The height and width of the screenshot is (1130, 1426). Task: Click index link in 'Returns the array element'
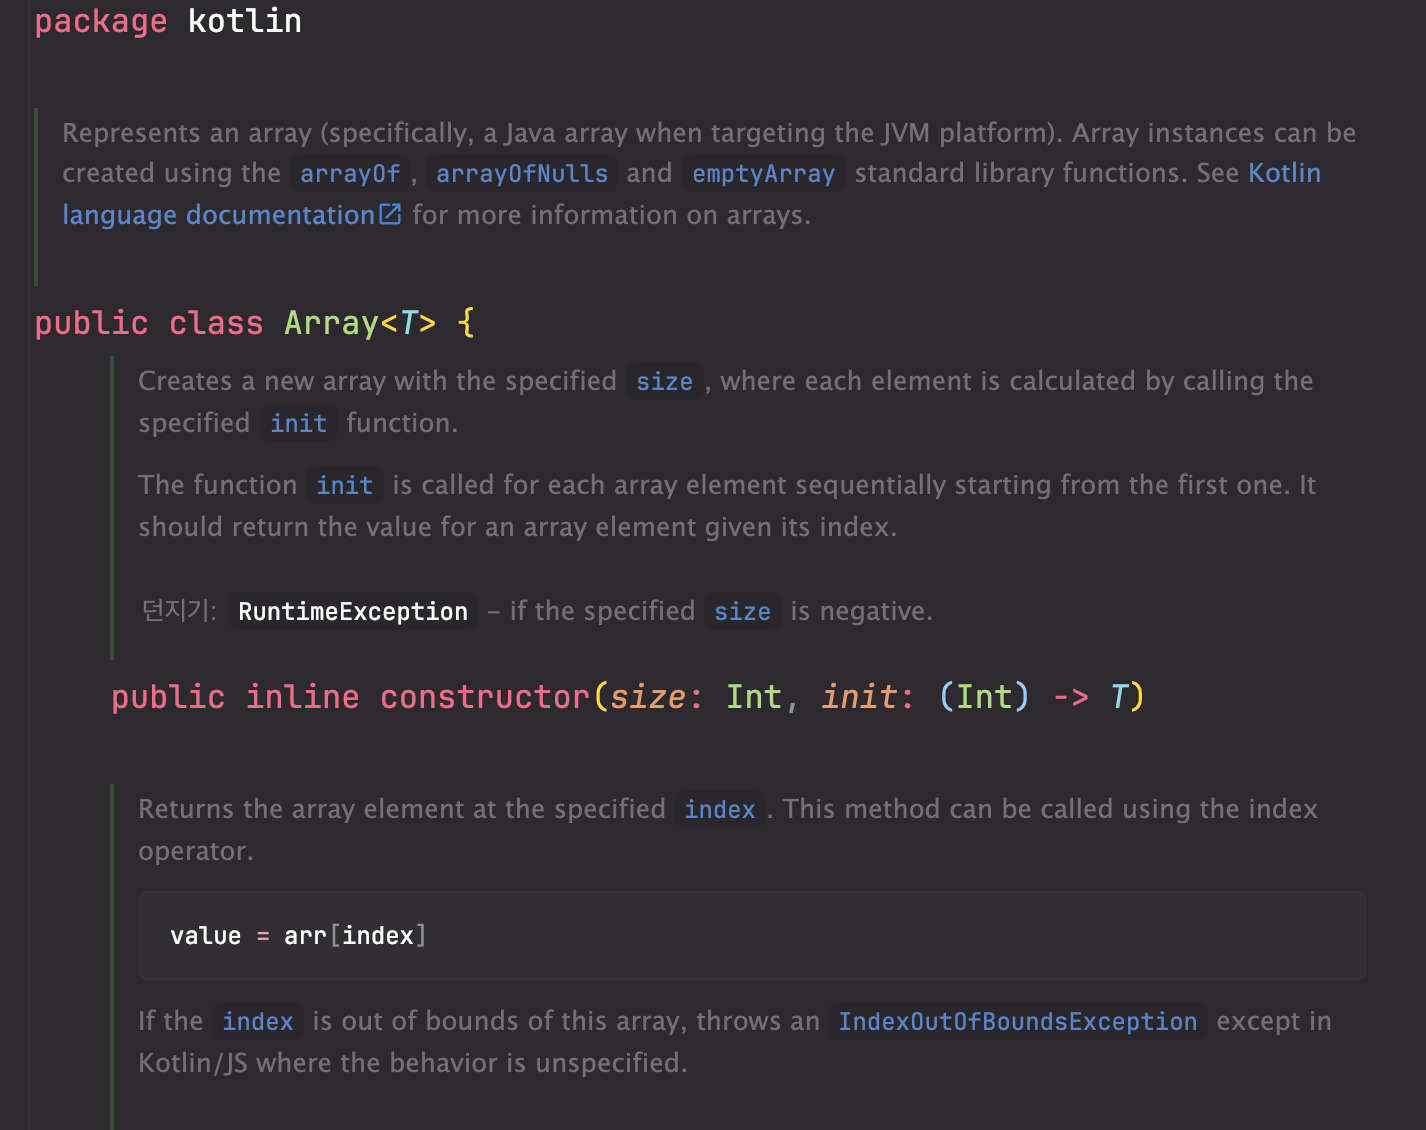(720, 810)
